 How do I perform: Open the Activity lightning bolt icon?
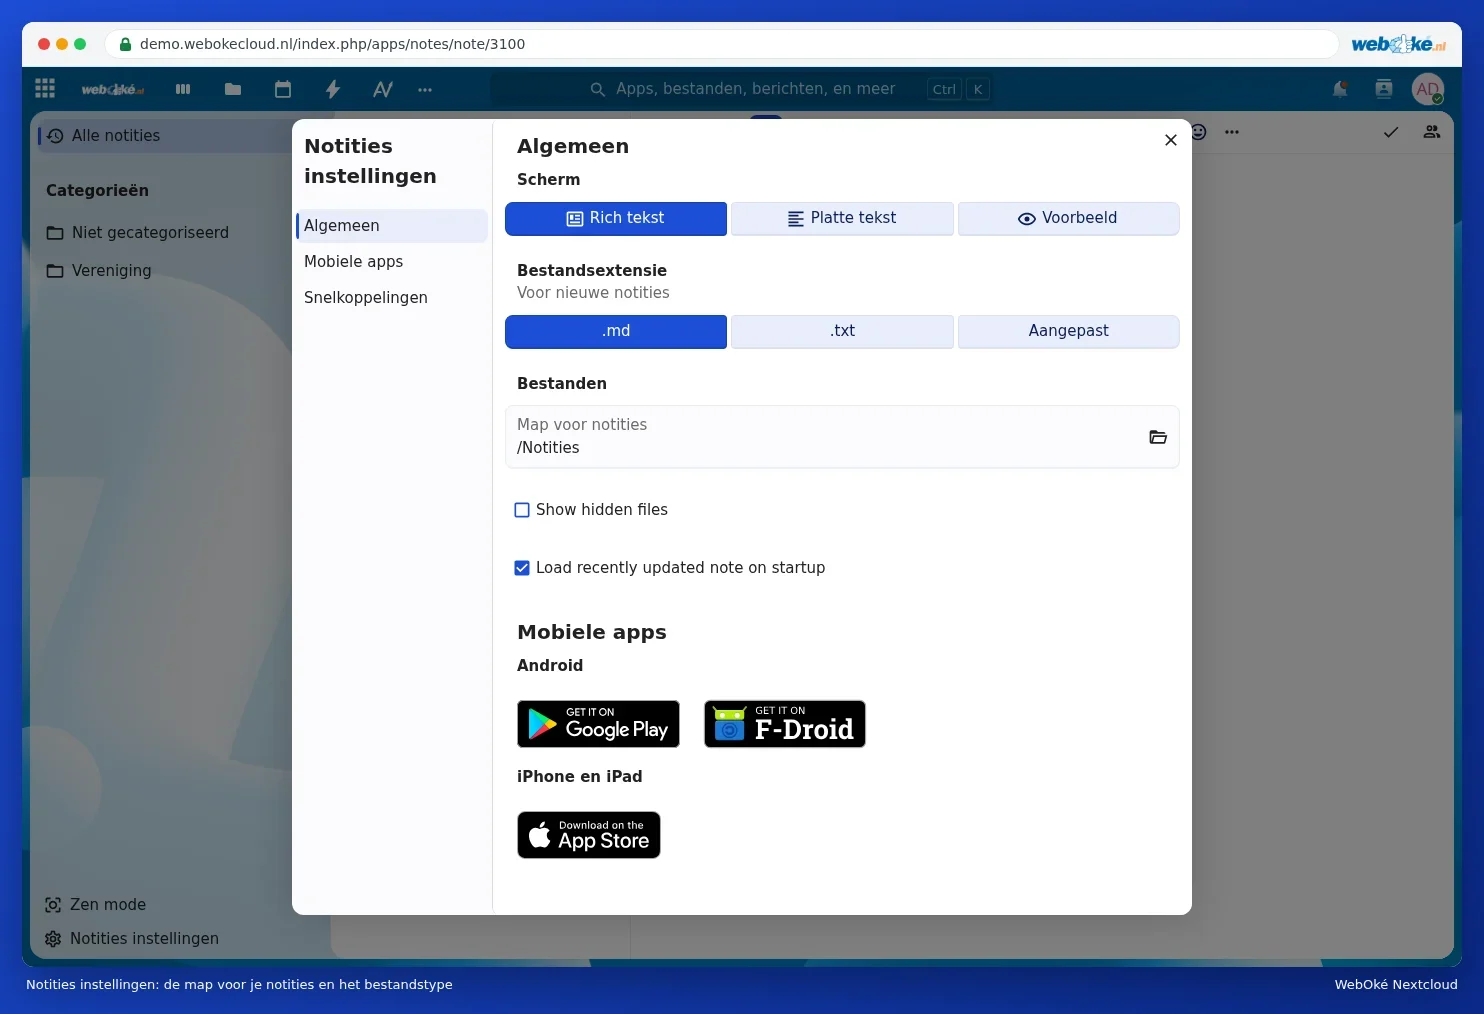[333, 89]
